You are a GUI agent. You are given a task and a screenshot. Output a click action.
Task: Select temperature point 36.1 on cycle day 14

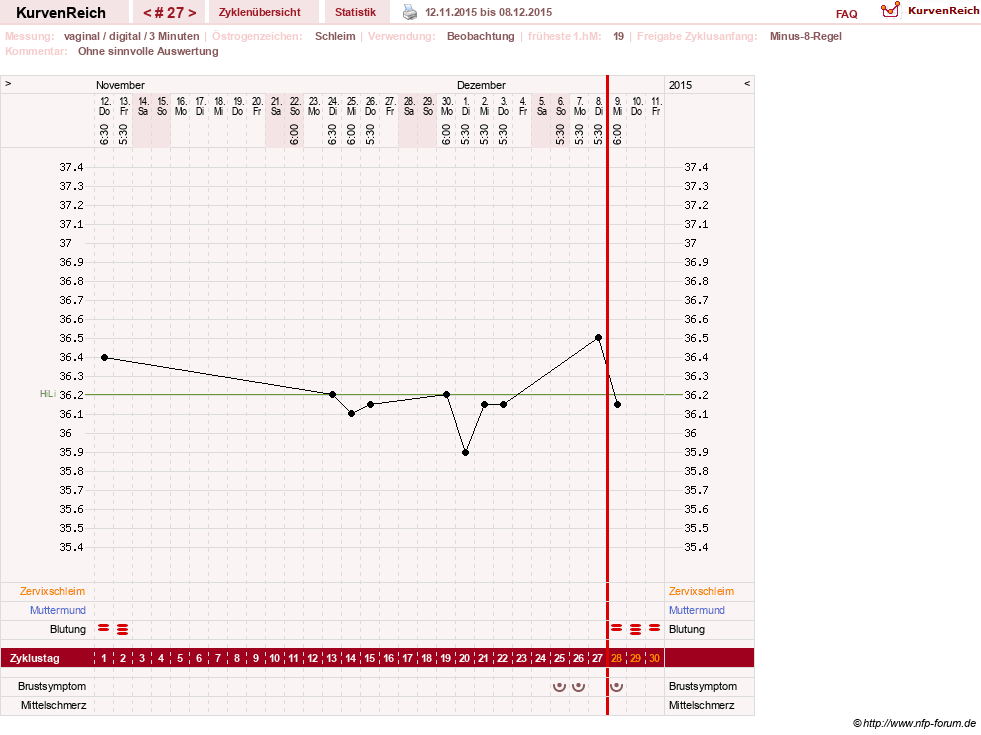pyautogui.click(x=352, y=413)
